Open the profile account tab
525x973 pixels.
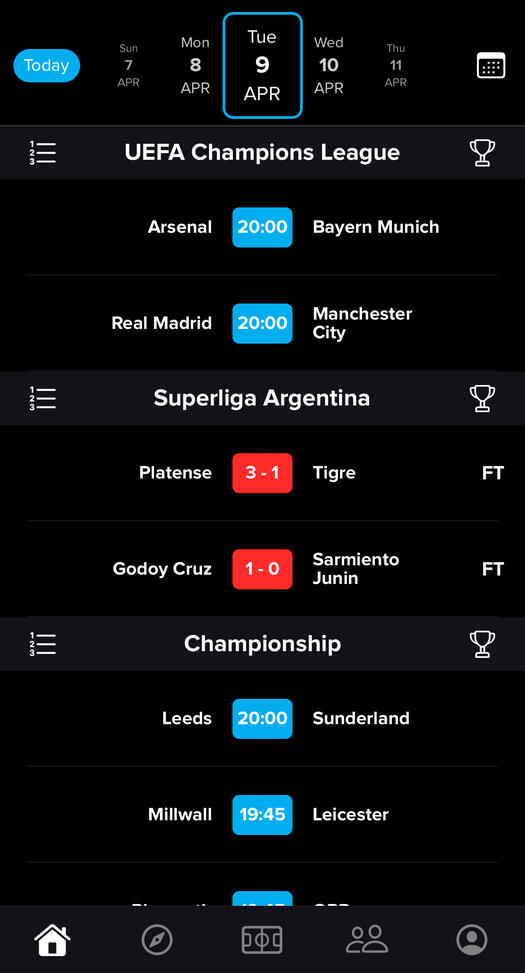click(472, 940)
